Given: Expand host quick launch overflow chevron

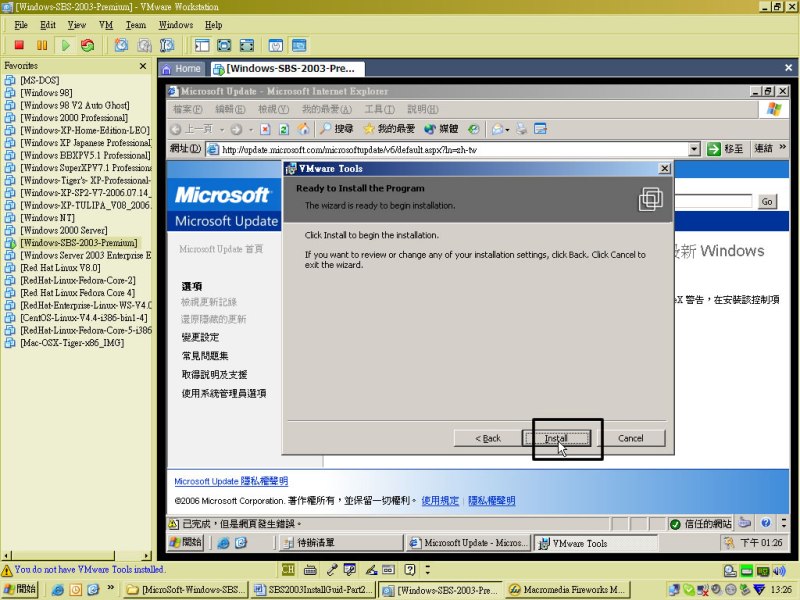Looking at the screenshot, I should point(110,588).
